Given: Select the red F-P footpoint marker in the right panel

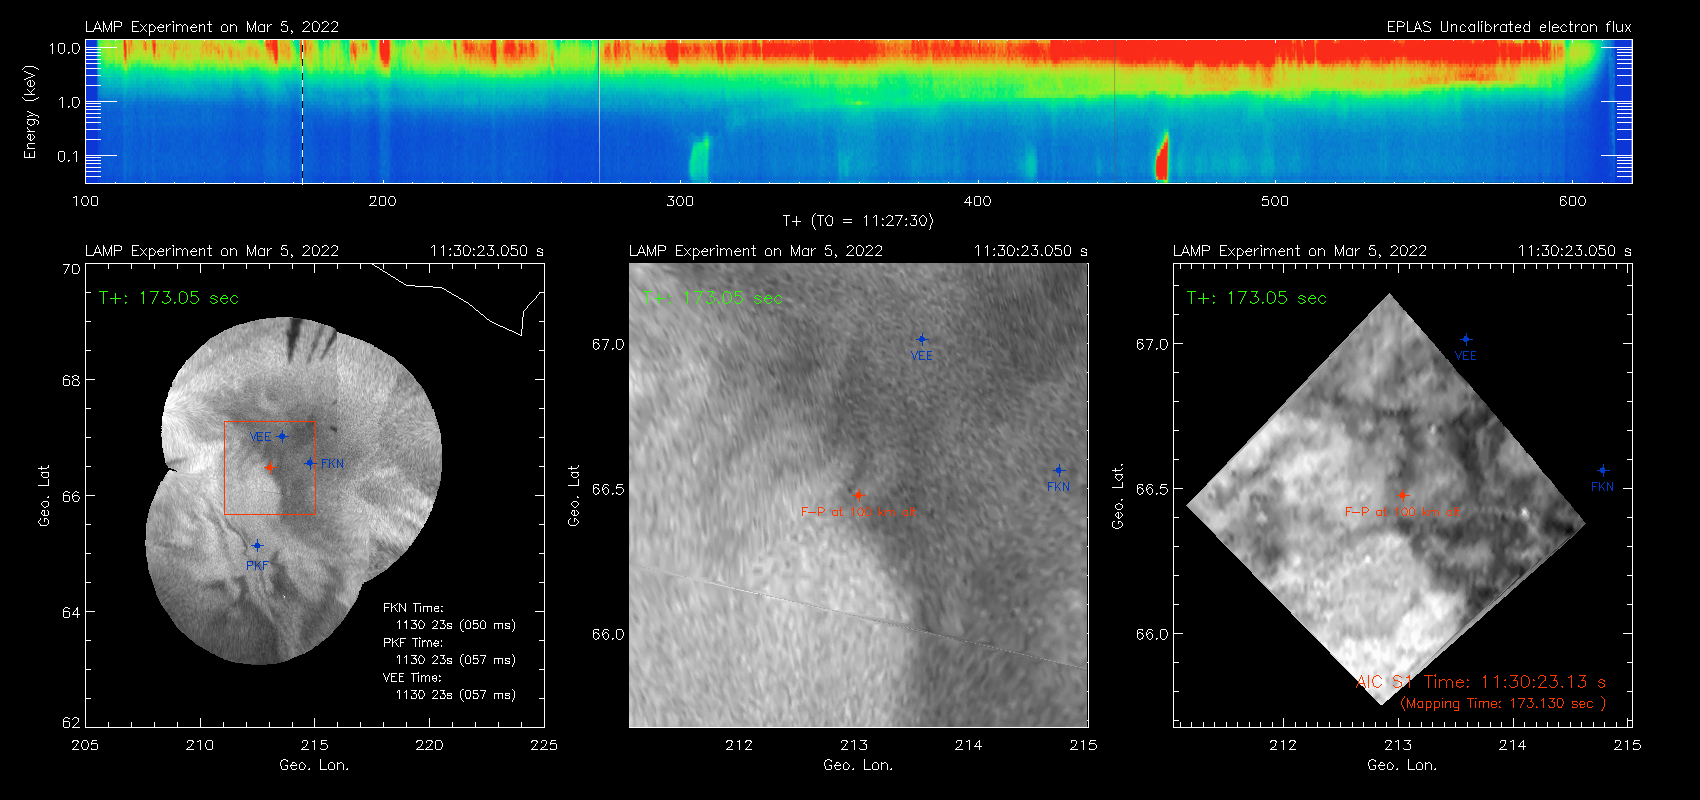Looking at the screenshot, I should click(1403, 495).
